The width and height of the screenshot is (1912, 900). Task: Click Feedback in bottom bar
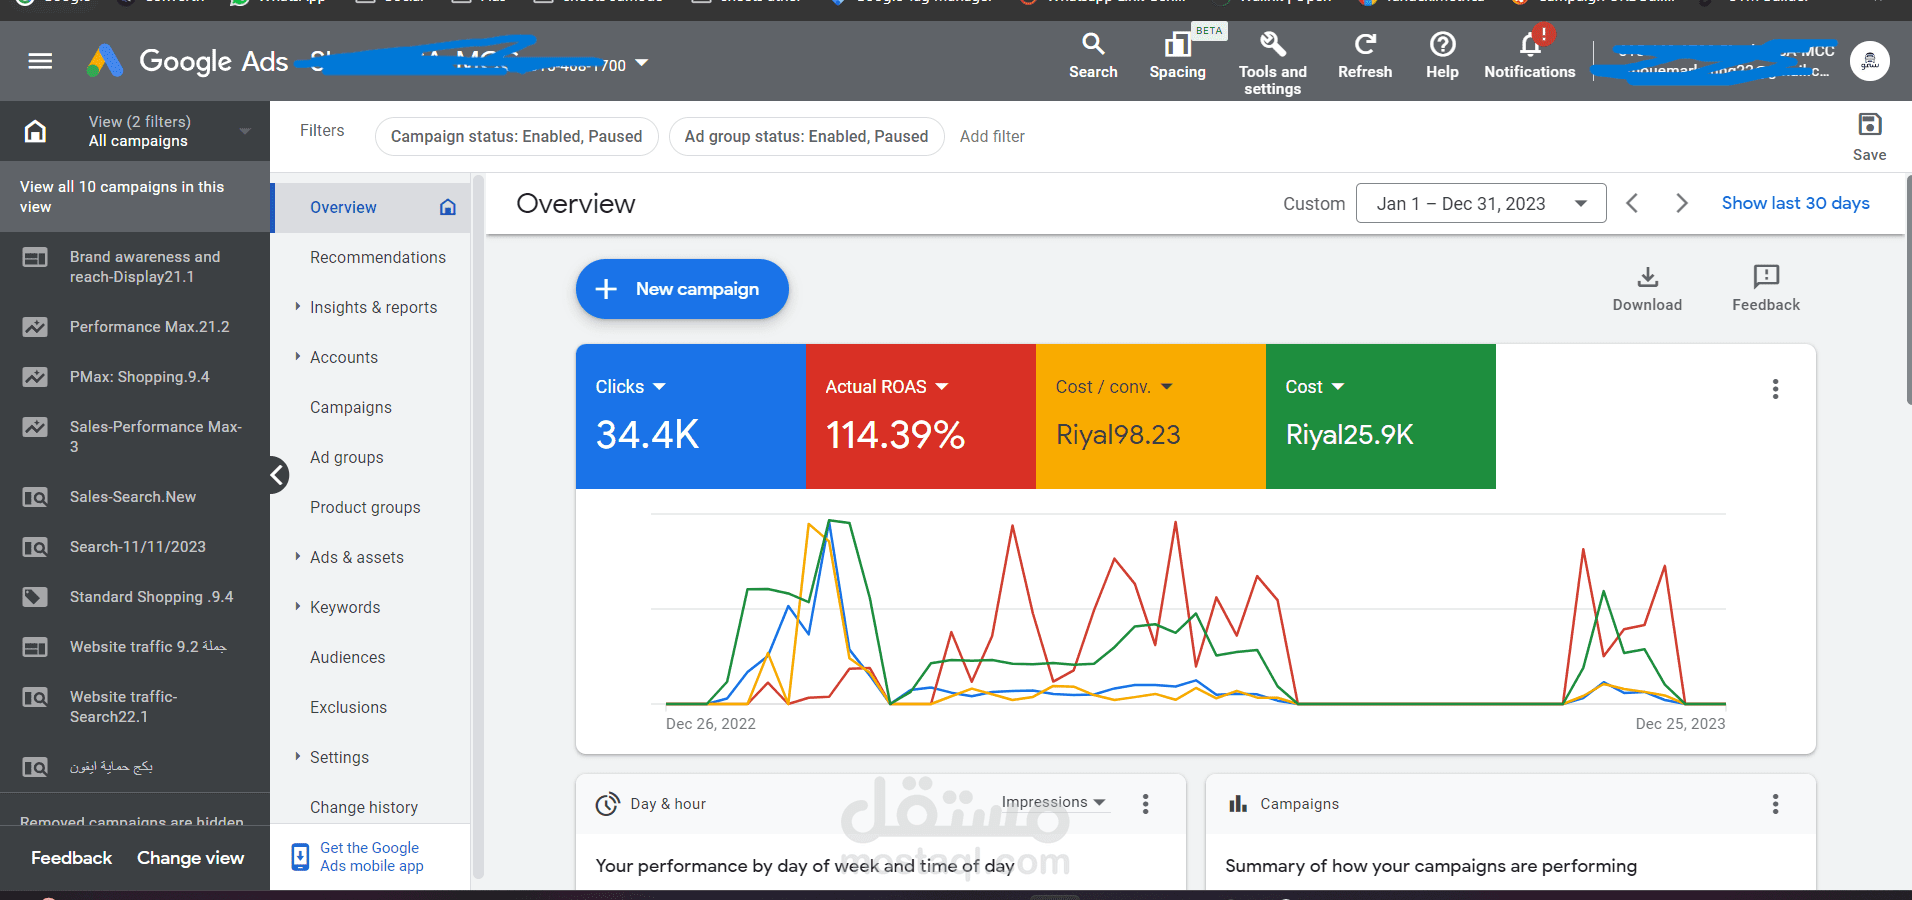(x=71, y=858)
